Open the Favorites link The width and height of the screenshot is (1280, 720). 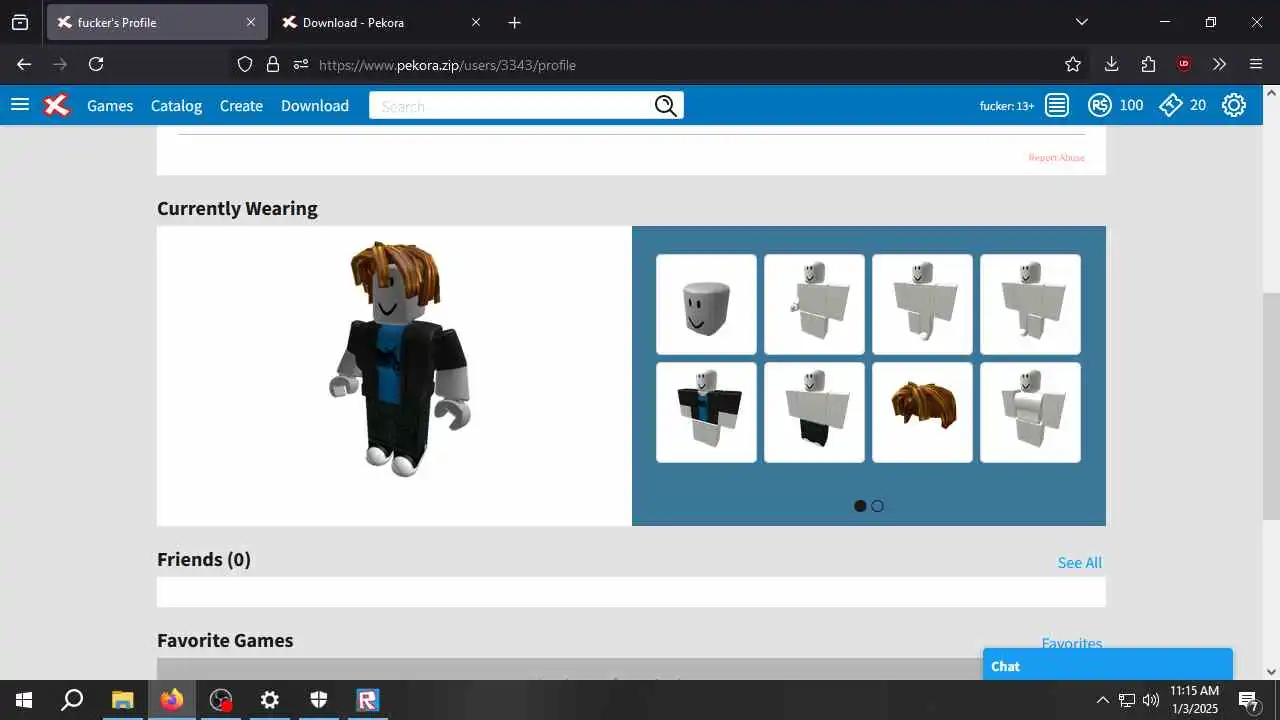click(1072, 644)
